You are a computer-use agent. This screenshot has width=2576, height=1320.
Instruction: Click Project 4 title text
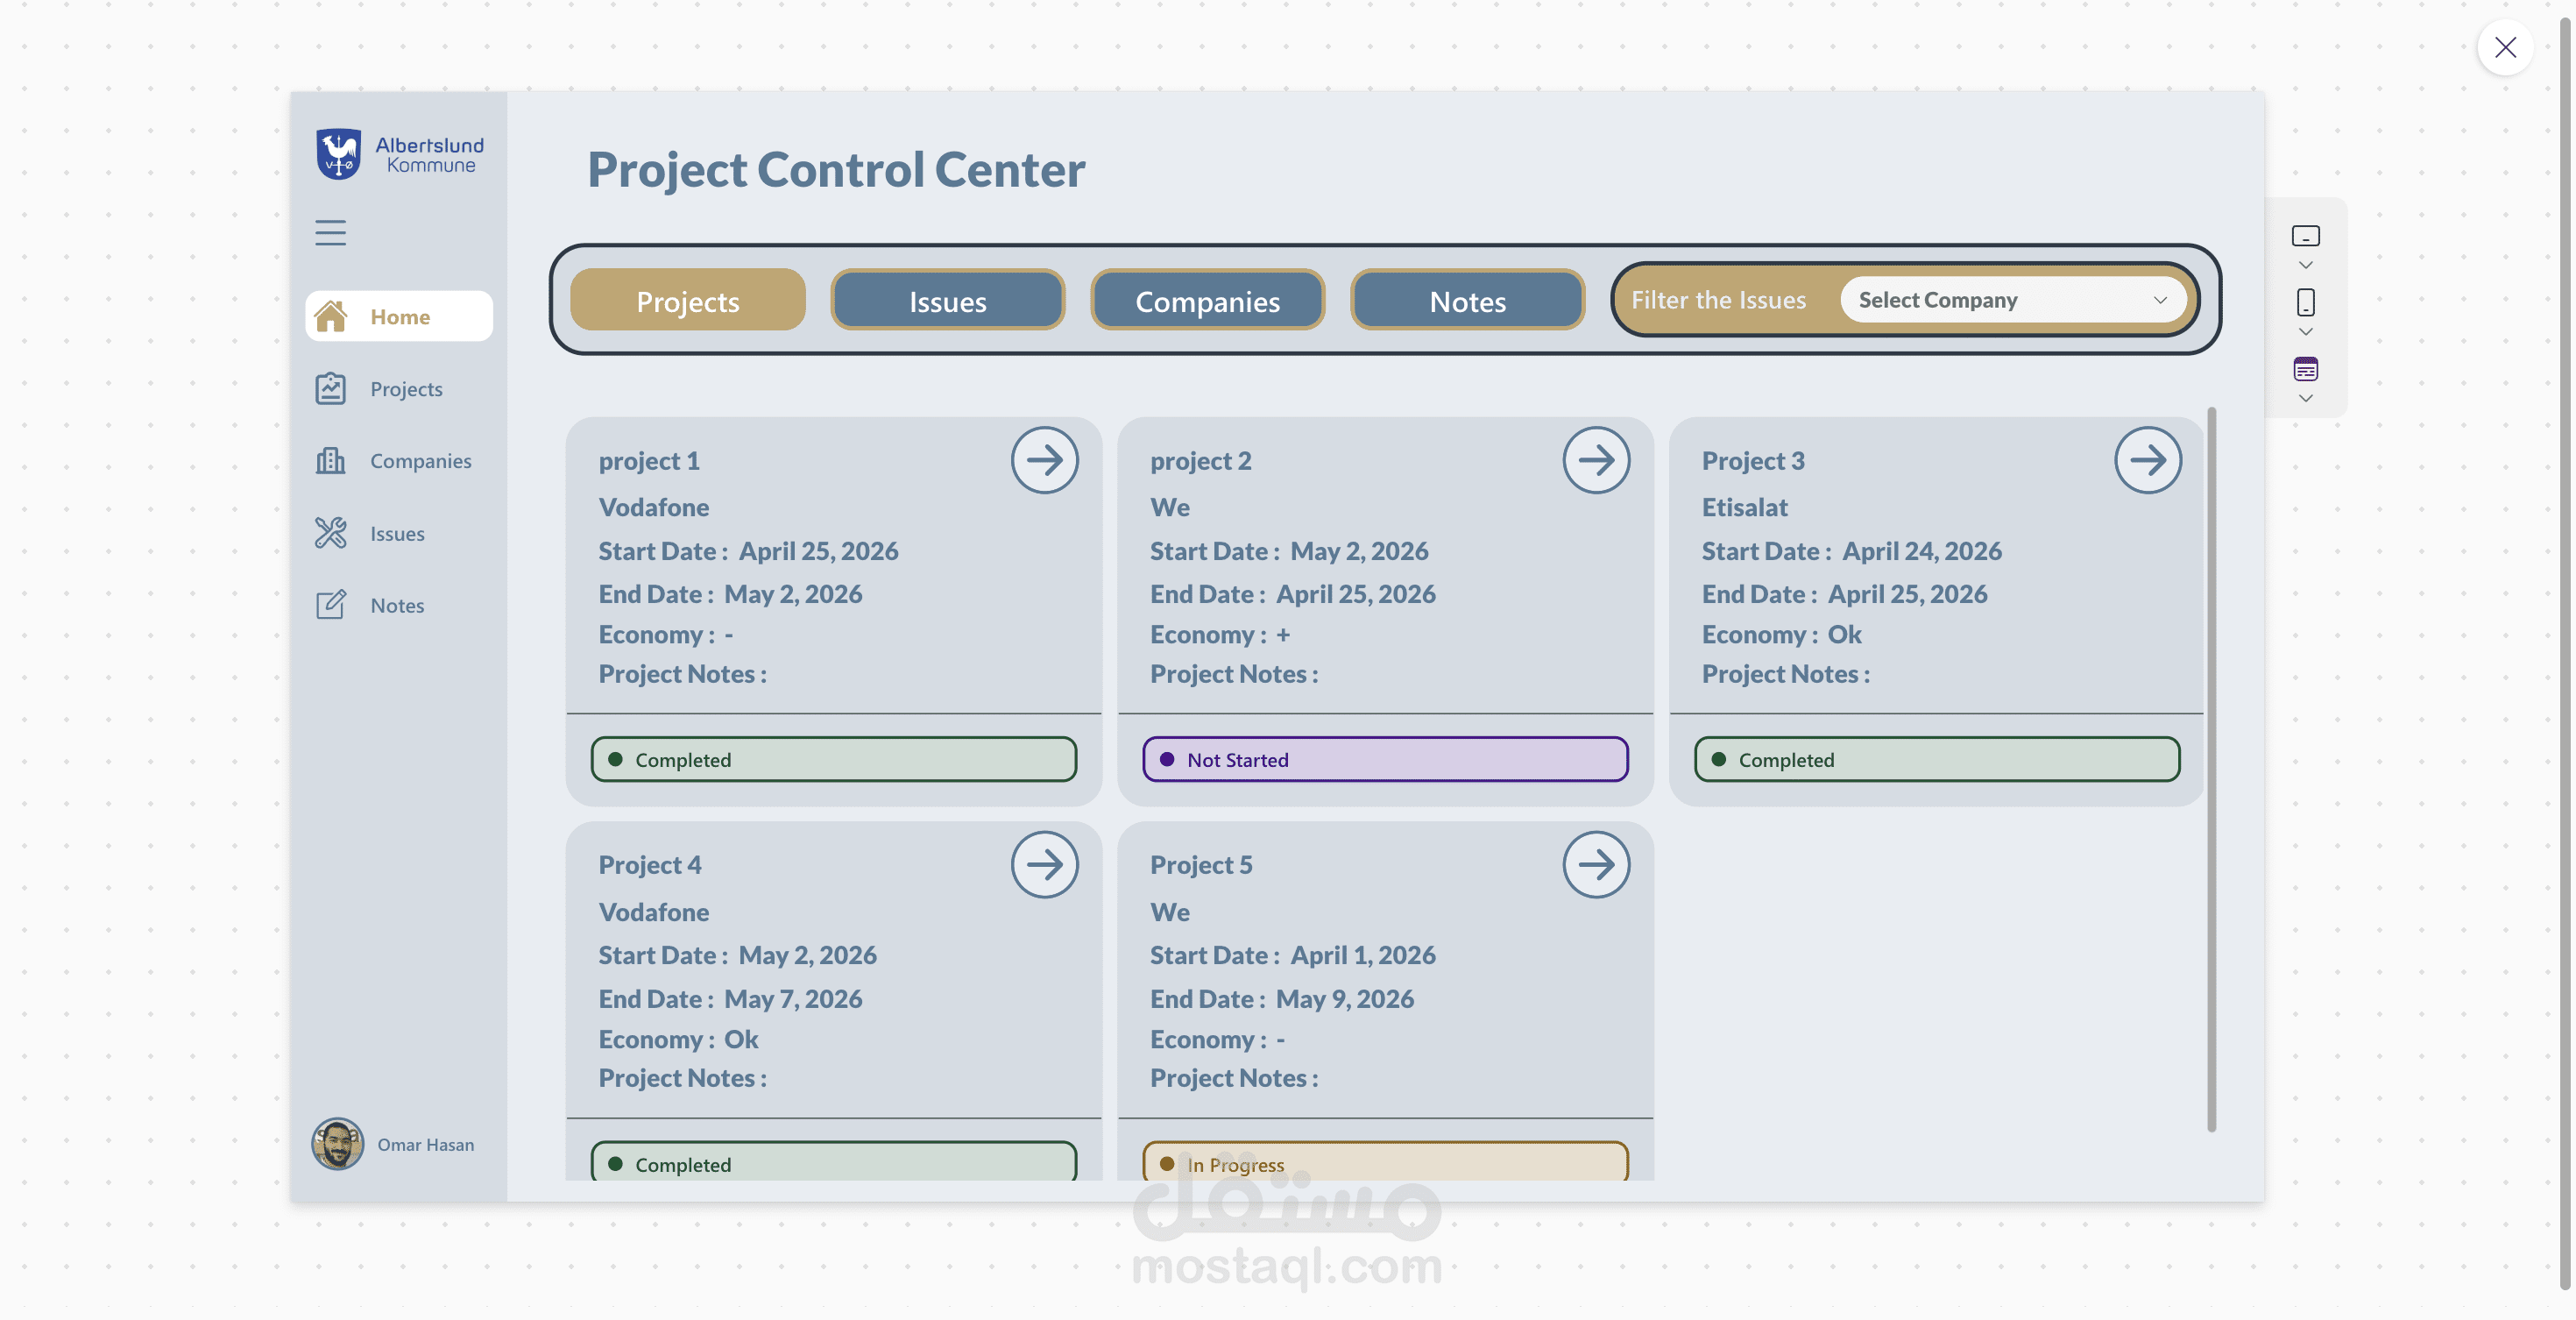tap(650, 865)
